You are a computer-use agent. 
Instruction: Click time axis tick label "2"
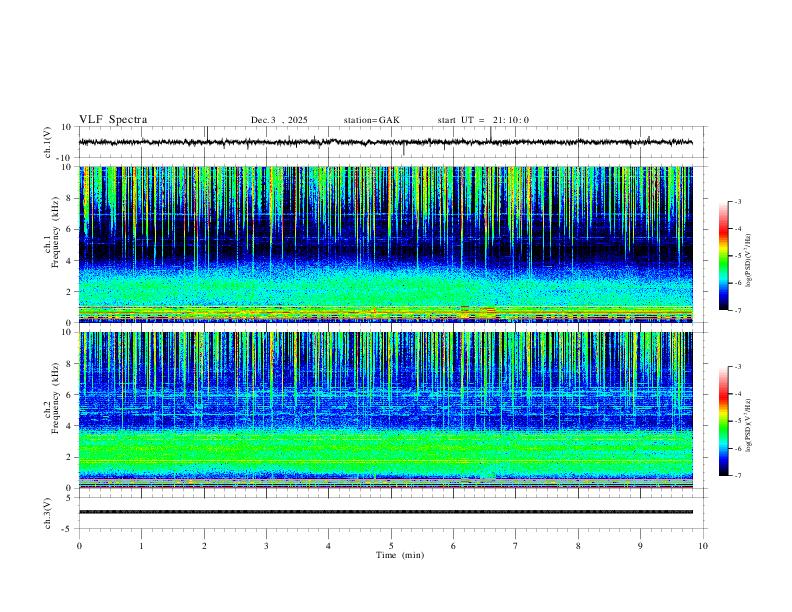click(204, 546)
